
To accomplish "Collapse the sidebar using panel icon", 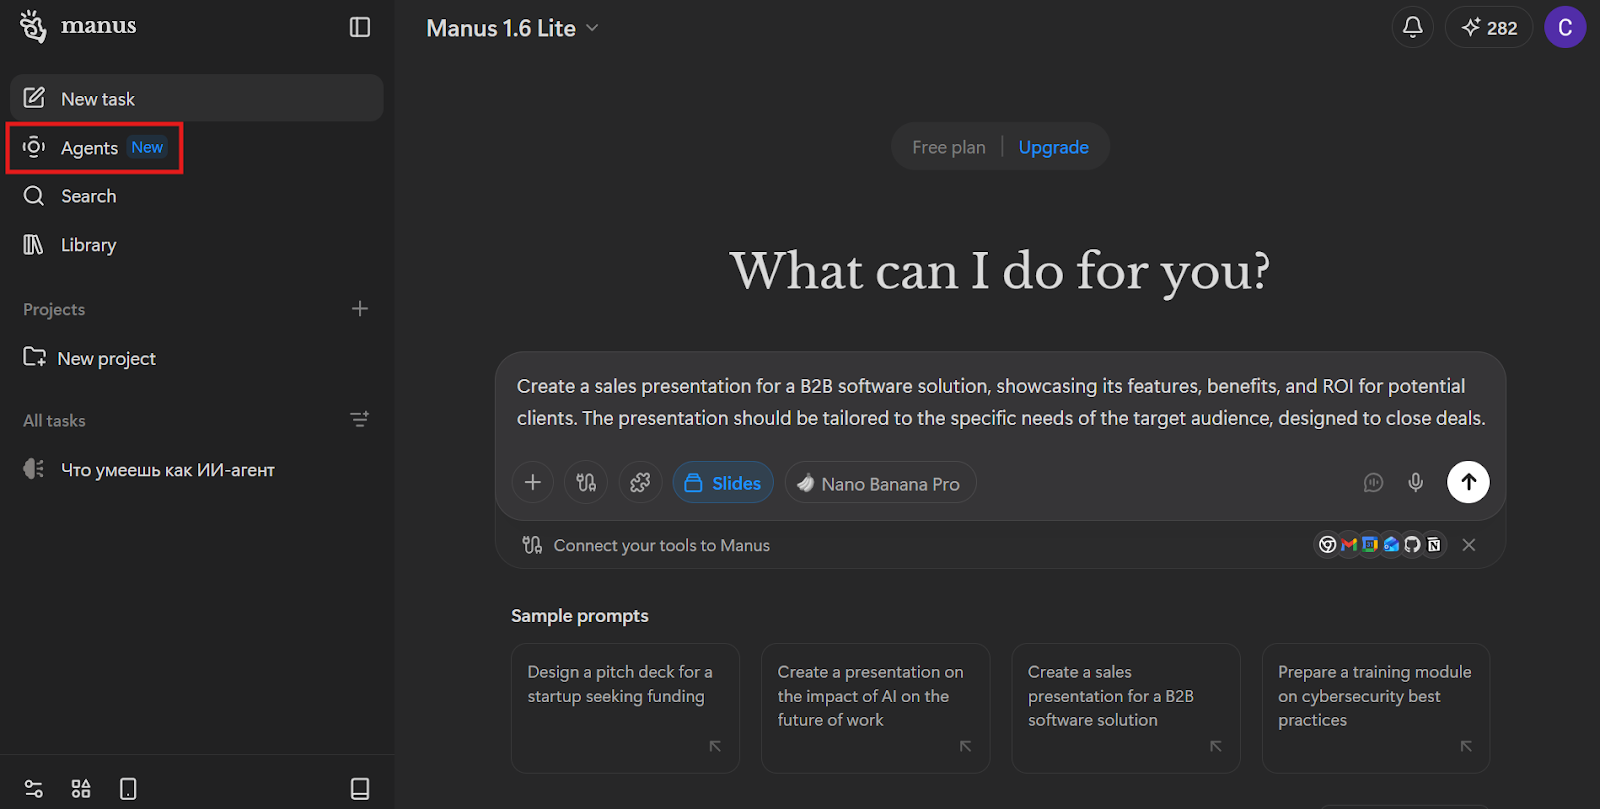I will tap(360, 27).
